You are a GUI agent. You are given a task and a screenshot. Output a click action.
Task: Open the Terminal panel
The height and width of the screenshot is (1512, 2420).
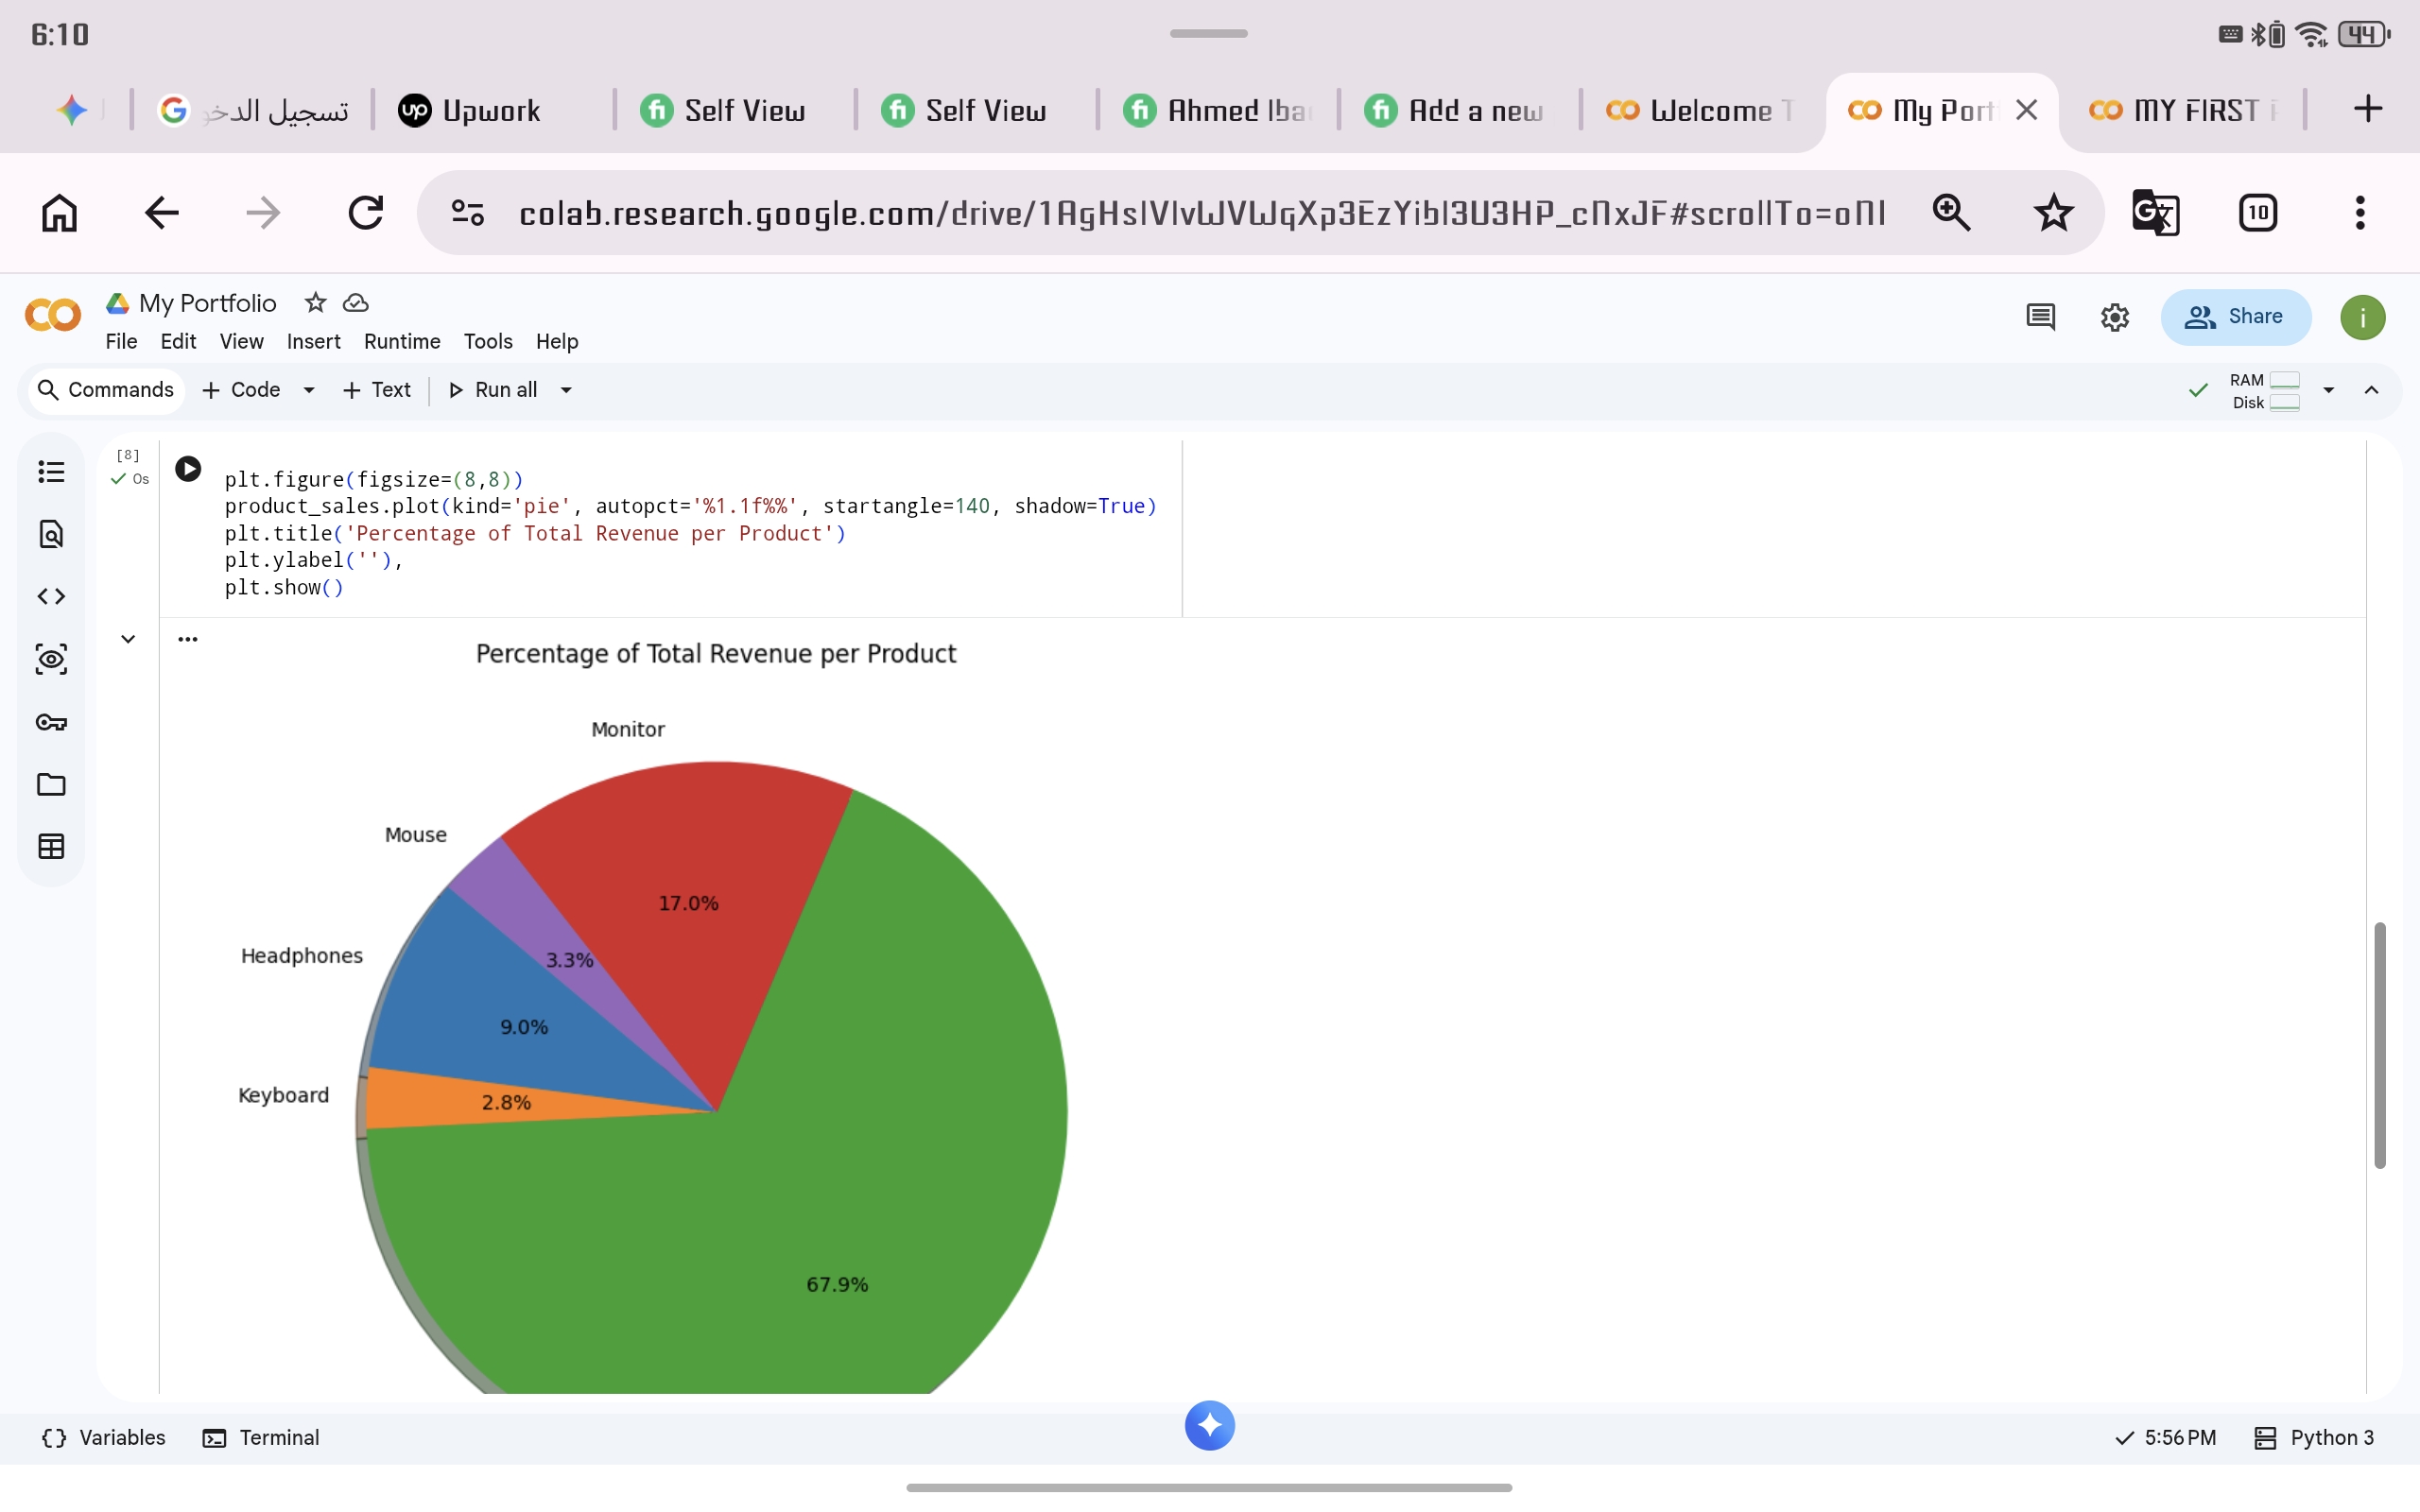coord(261,1438)
